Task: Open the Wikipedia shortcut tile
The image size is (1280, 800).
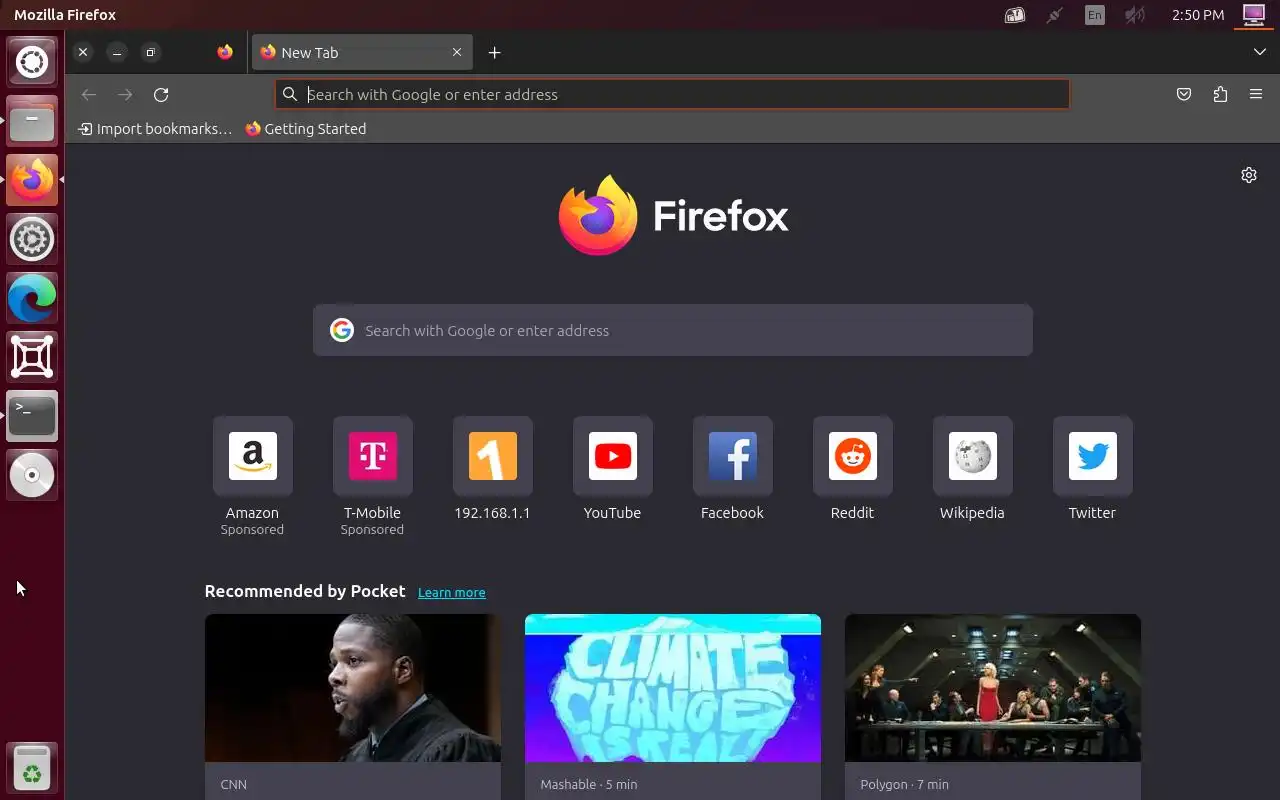Action: 973,456
